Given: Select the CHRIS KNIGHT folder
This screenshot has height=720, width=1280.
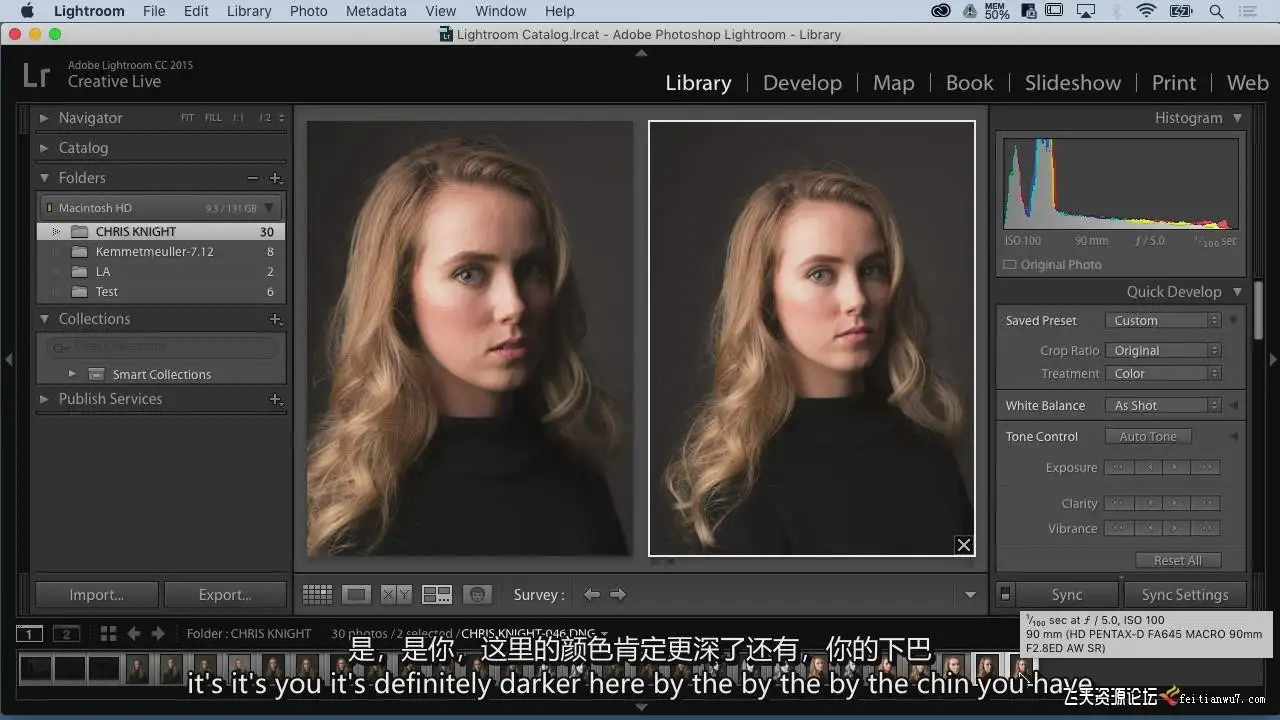Looking at the screenshot, I should pos(161,232).
